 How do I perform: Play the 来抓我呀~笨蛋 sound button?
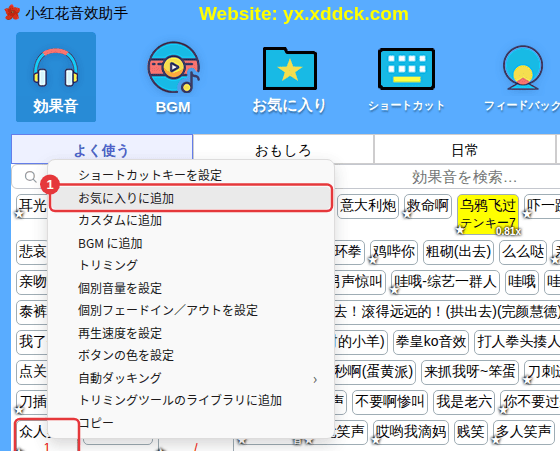pos(470,372)
